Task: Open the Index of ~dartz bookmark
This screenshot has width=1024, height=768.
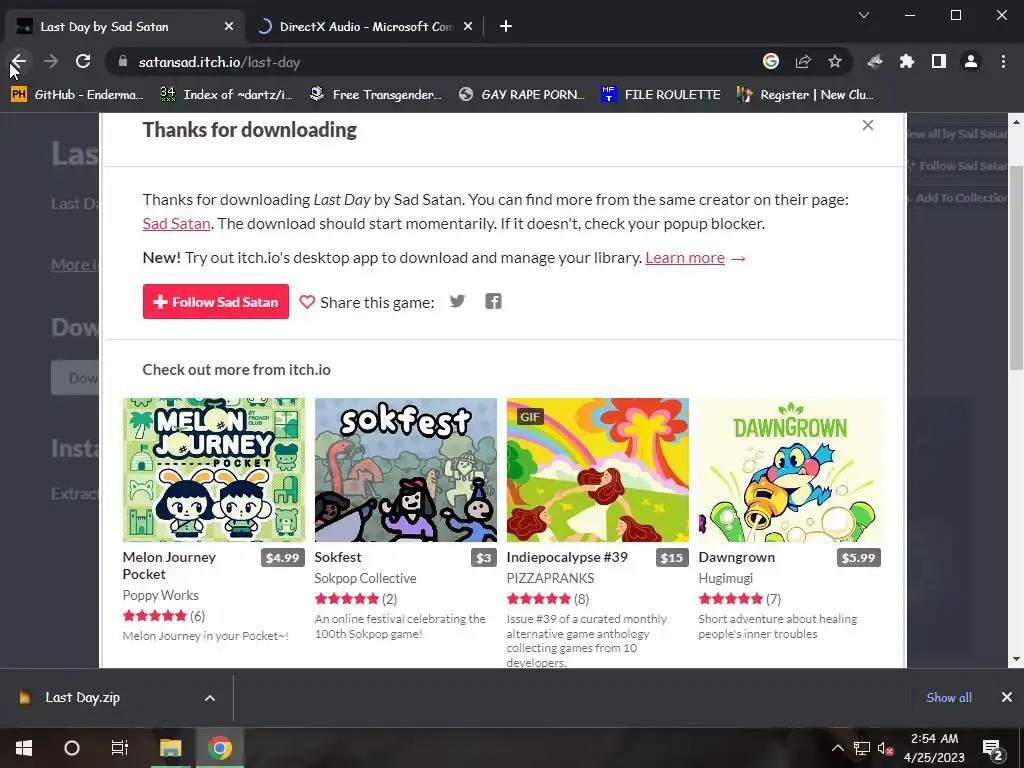Action: pos(227,95)
